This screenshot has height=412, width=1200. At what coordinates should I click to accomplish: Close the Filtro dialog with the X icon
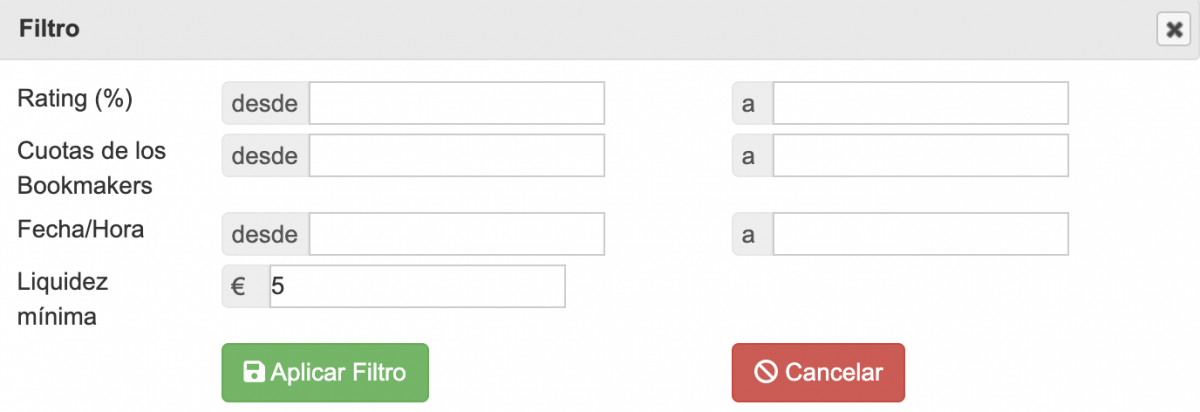1171,30
